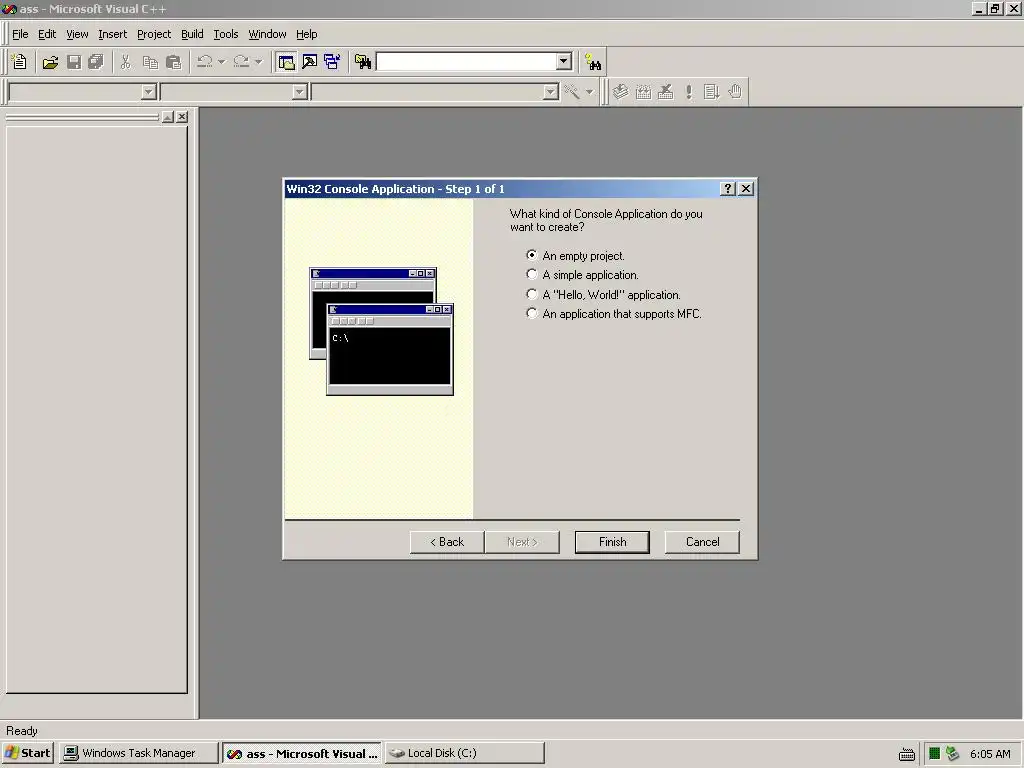This screenshot has height=768, width=1024.
Task: Click the Build project icon
Action: pos(643,92)
